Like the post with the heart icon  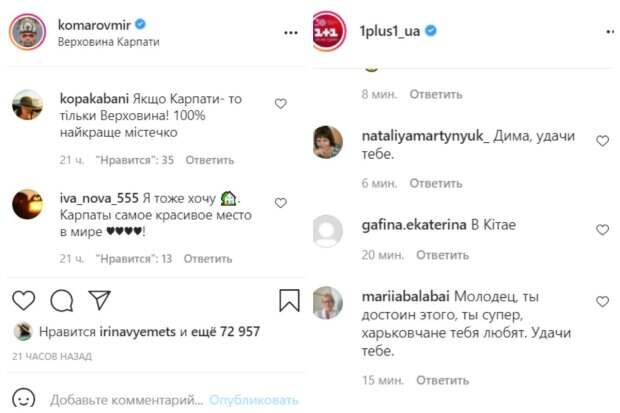(x=24, y=300)
